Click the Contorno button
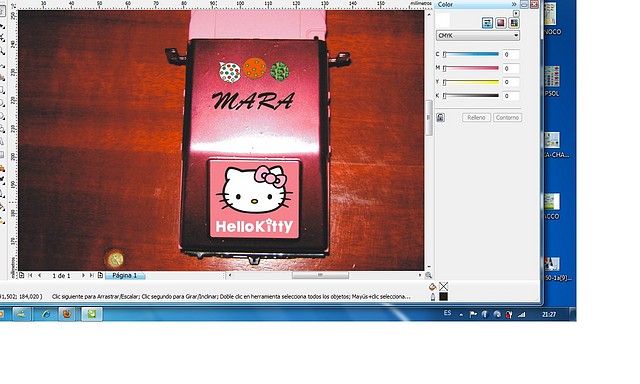 coord(507,118)
